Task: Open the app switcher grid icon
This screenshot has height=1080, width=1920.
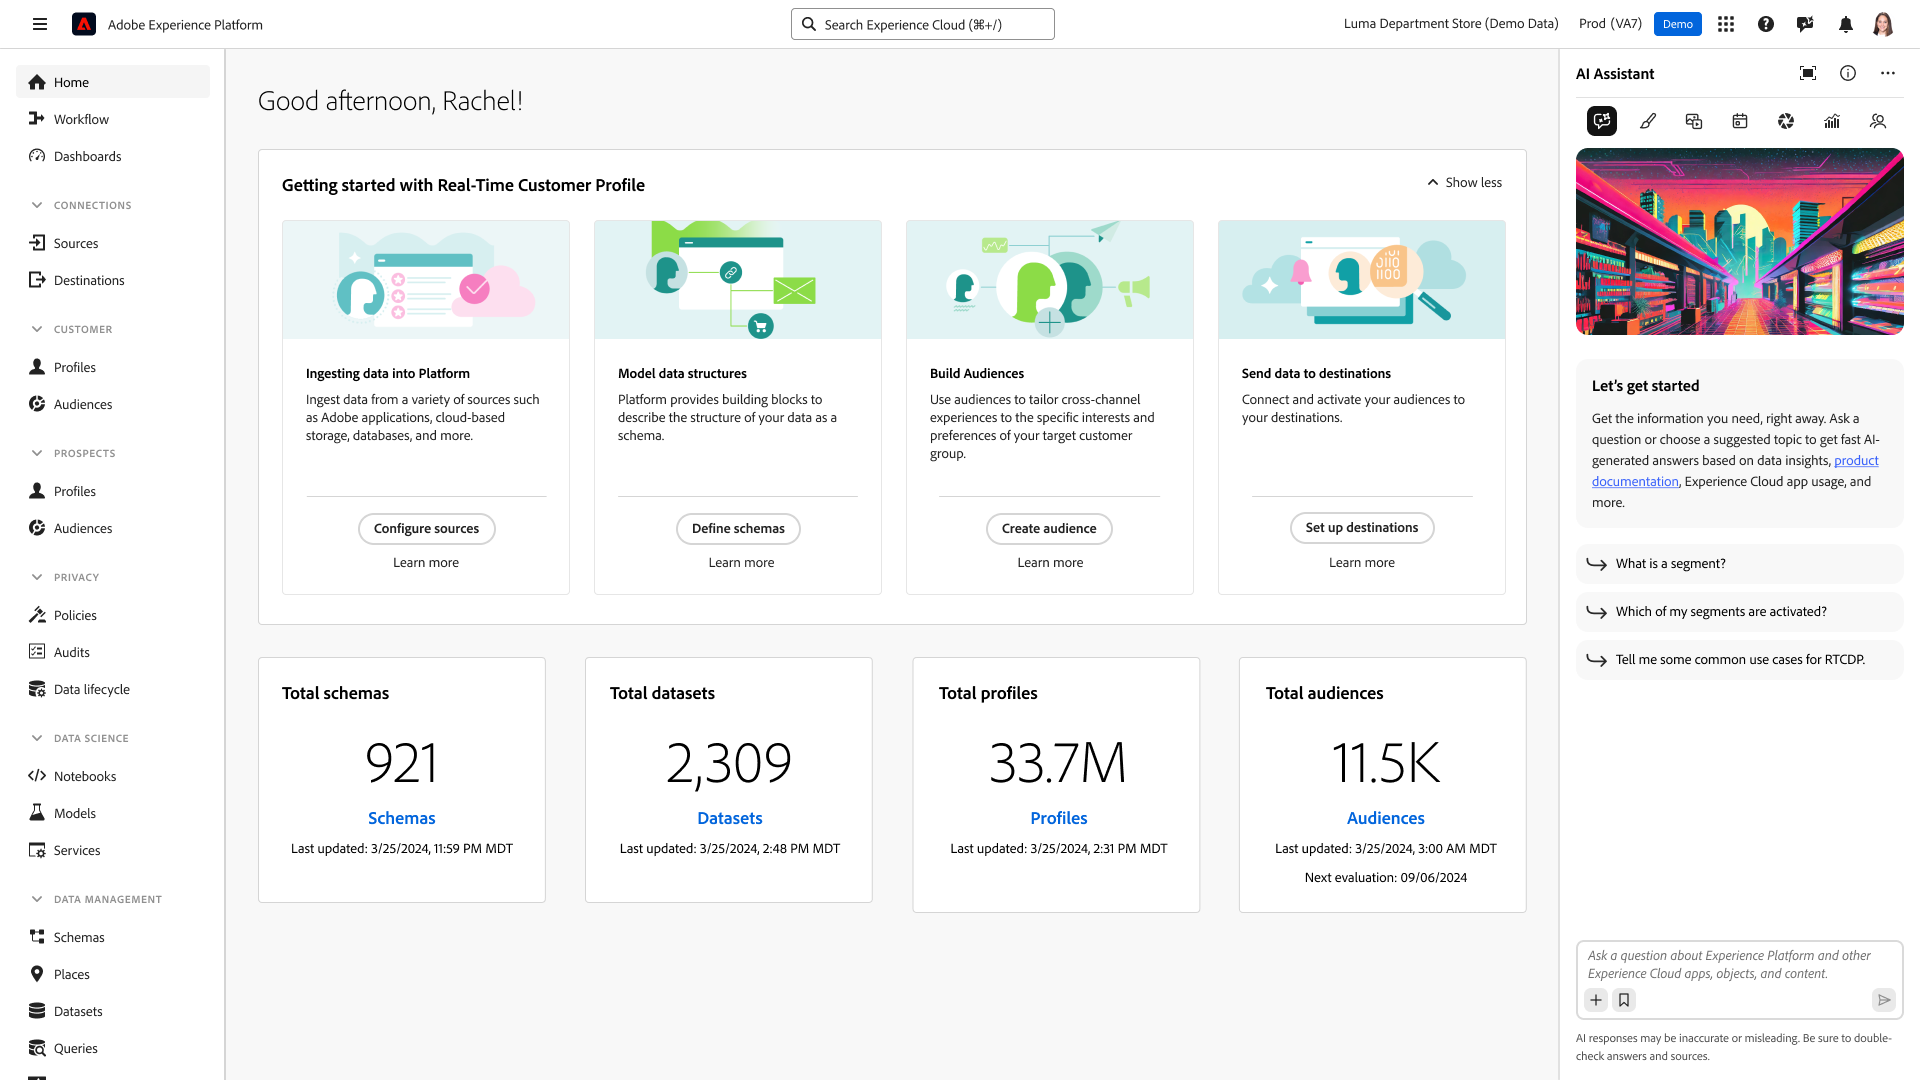Action: tap(1726, 24)
